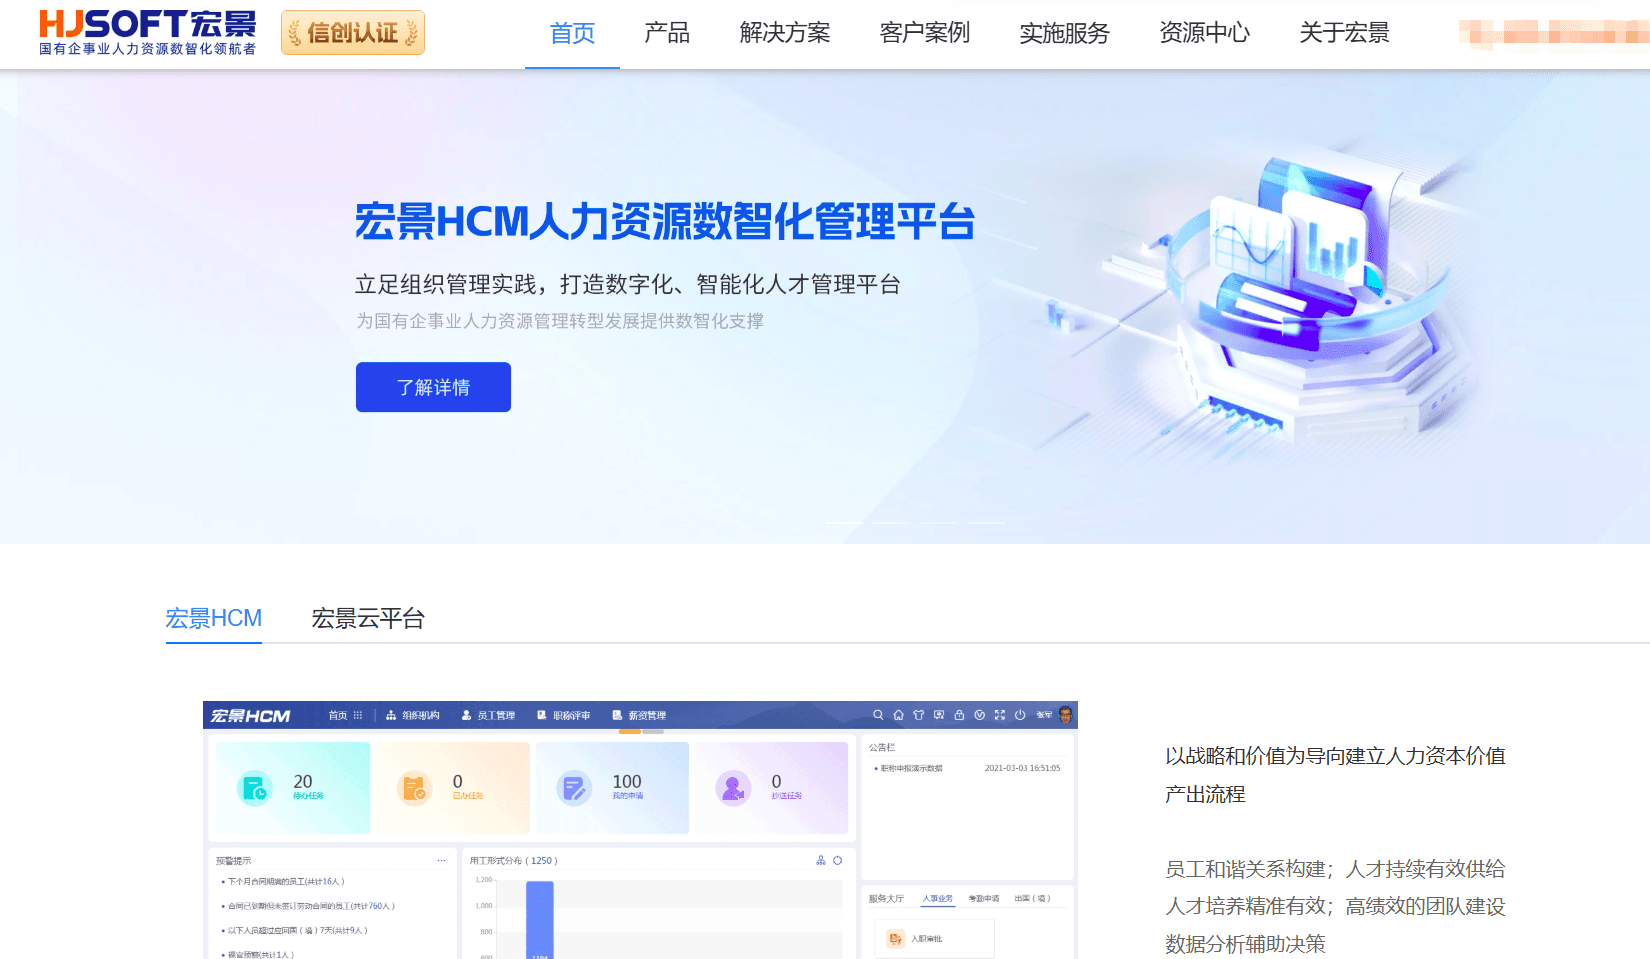Image resolution: width=1650 pixels, height=959 pixels.
Task: Open the 产品 menu
Action: (667, 33)
